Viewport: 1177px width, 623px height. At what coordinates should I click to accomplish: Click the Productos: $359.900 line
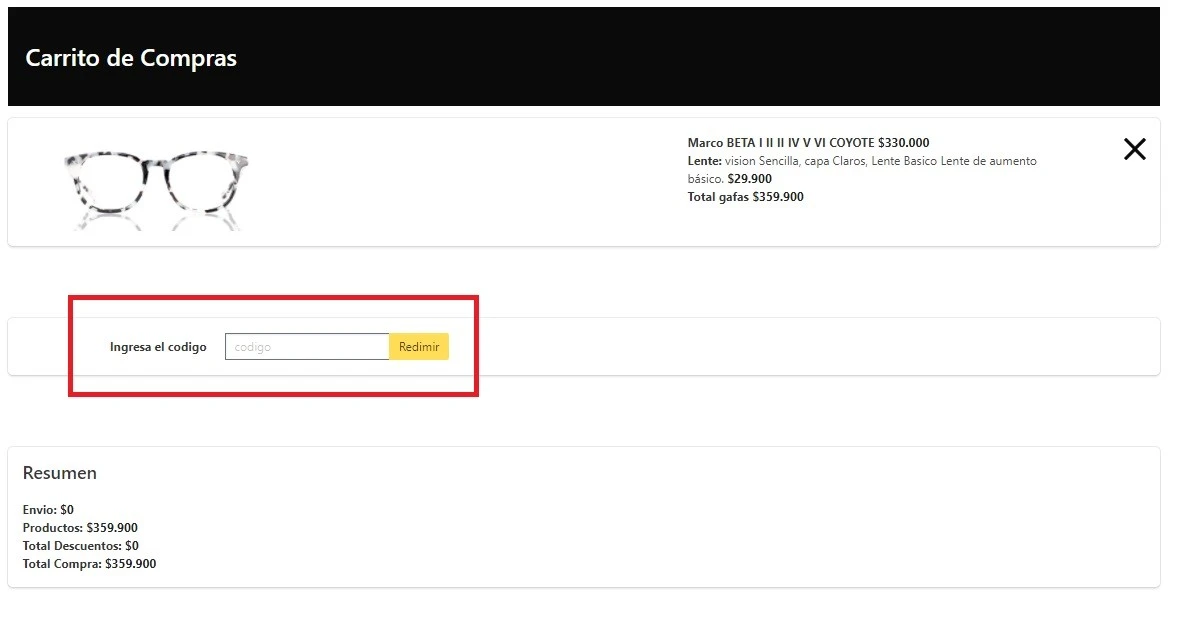pos(80,528)
